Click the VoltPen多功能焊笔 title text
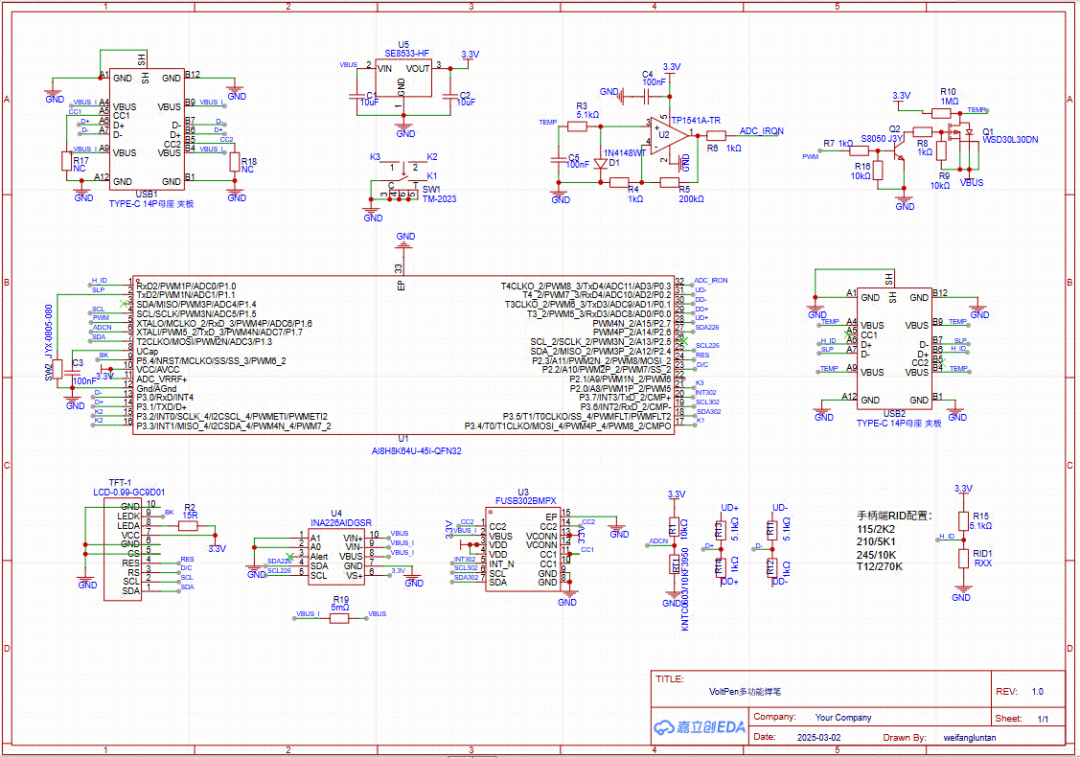 [x=745, y=692]
